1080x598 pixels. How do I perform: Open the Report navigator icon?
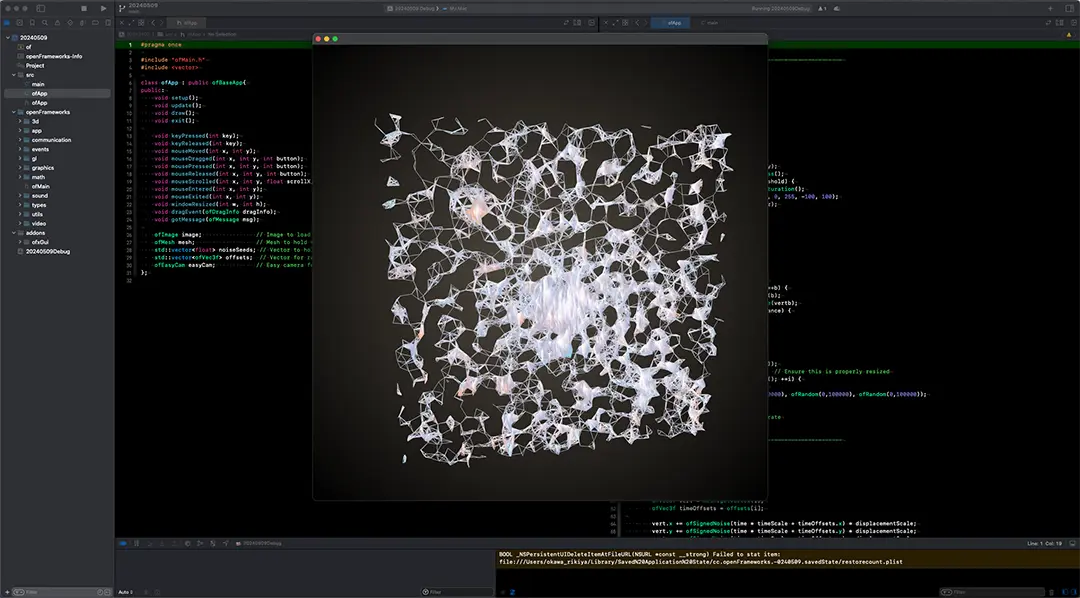click(108, 23)
